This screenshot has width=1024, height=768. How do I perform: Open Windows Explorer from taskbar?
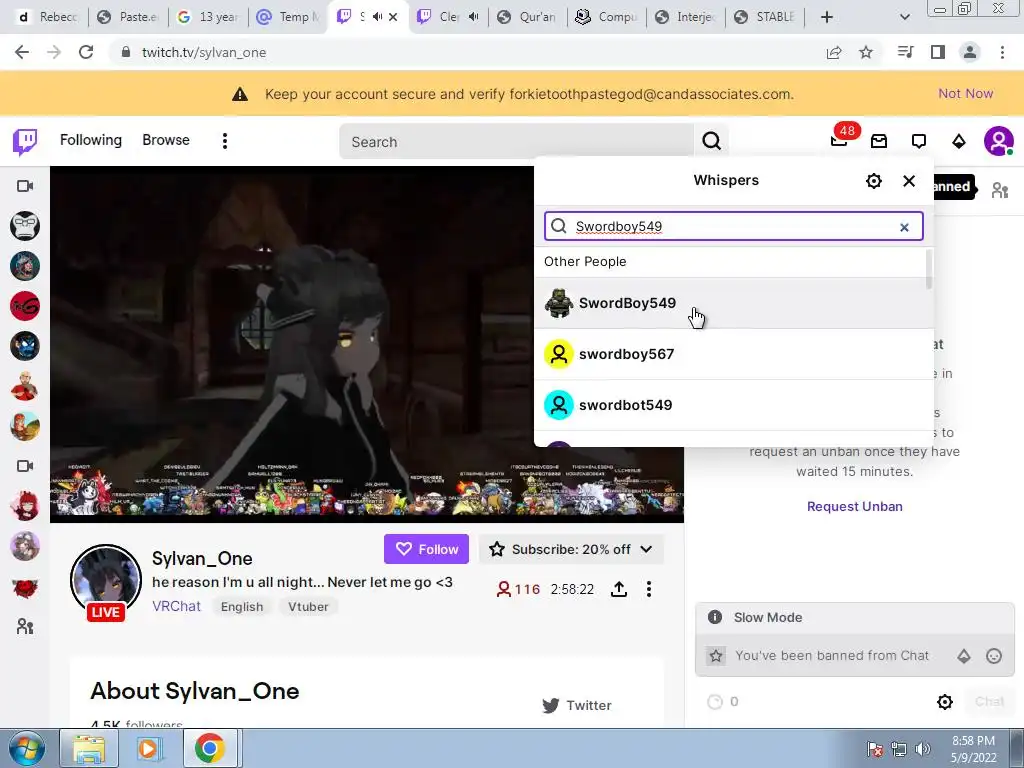pyautogui.click(x=89, y=749)
